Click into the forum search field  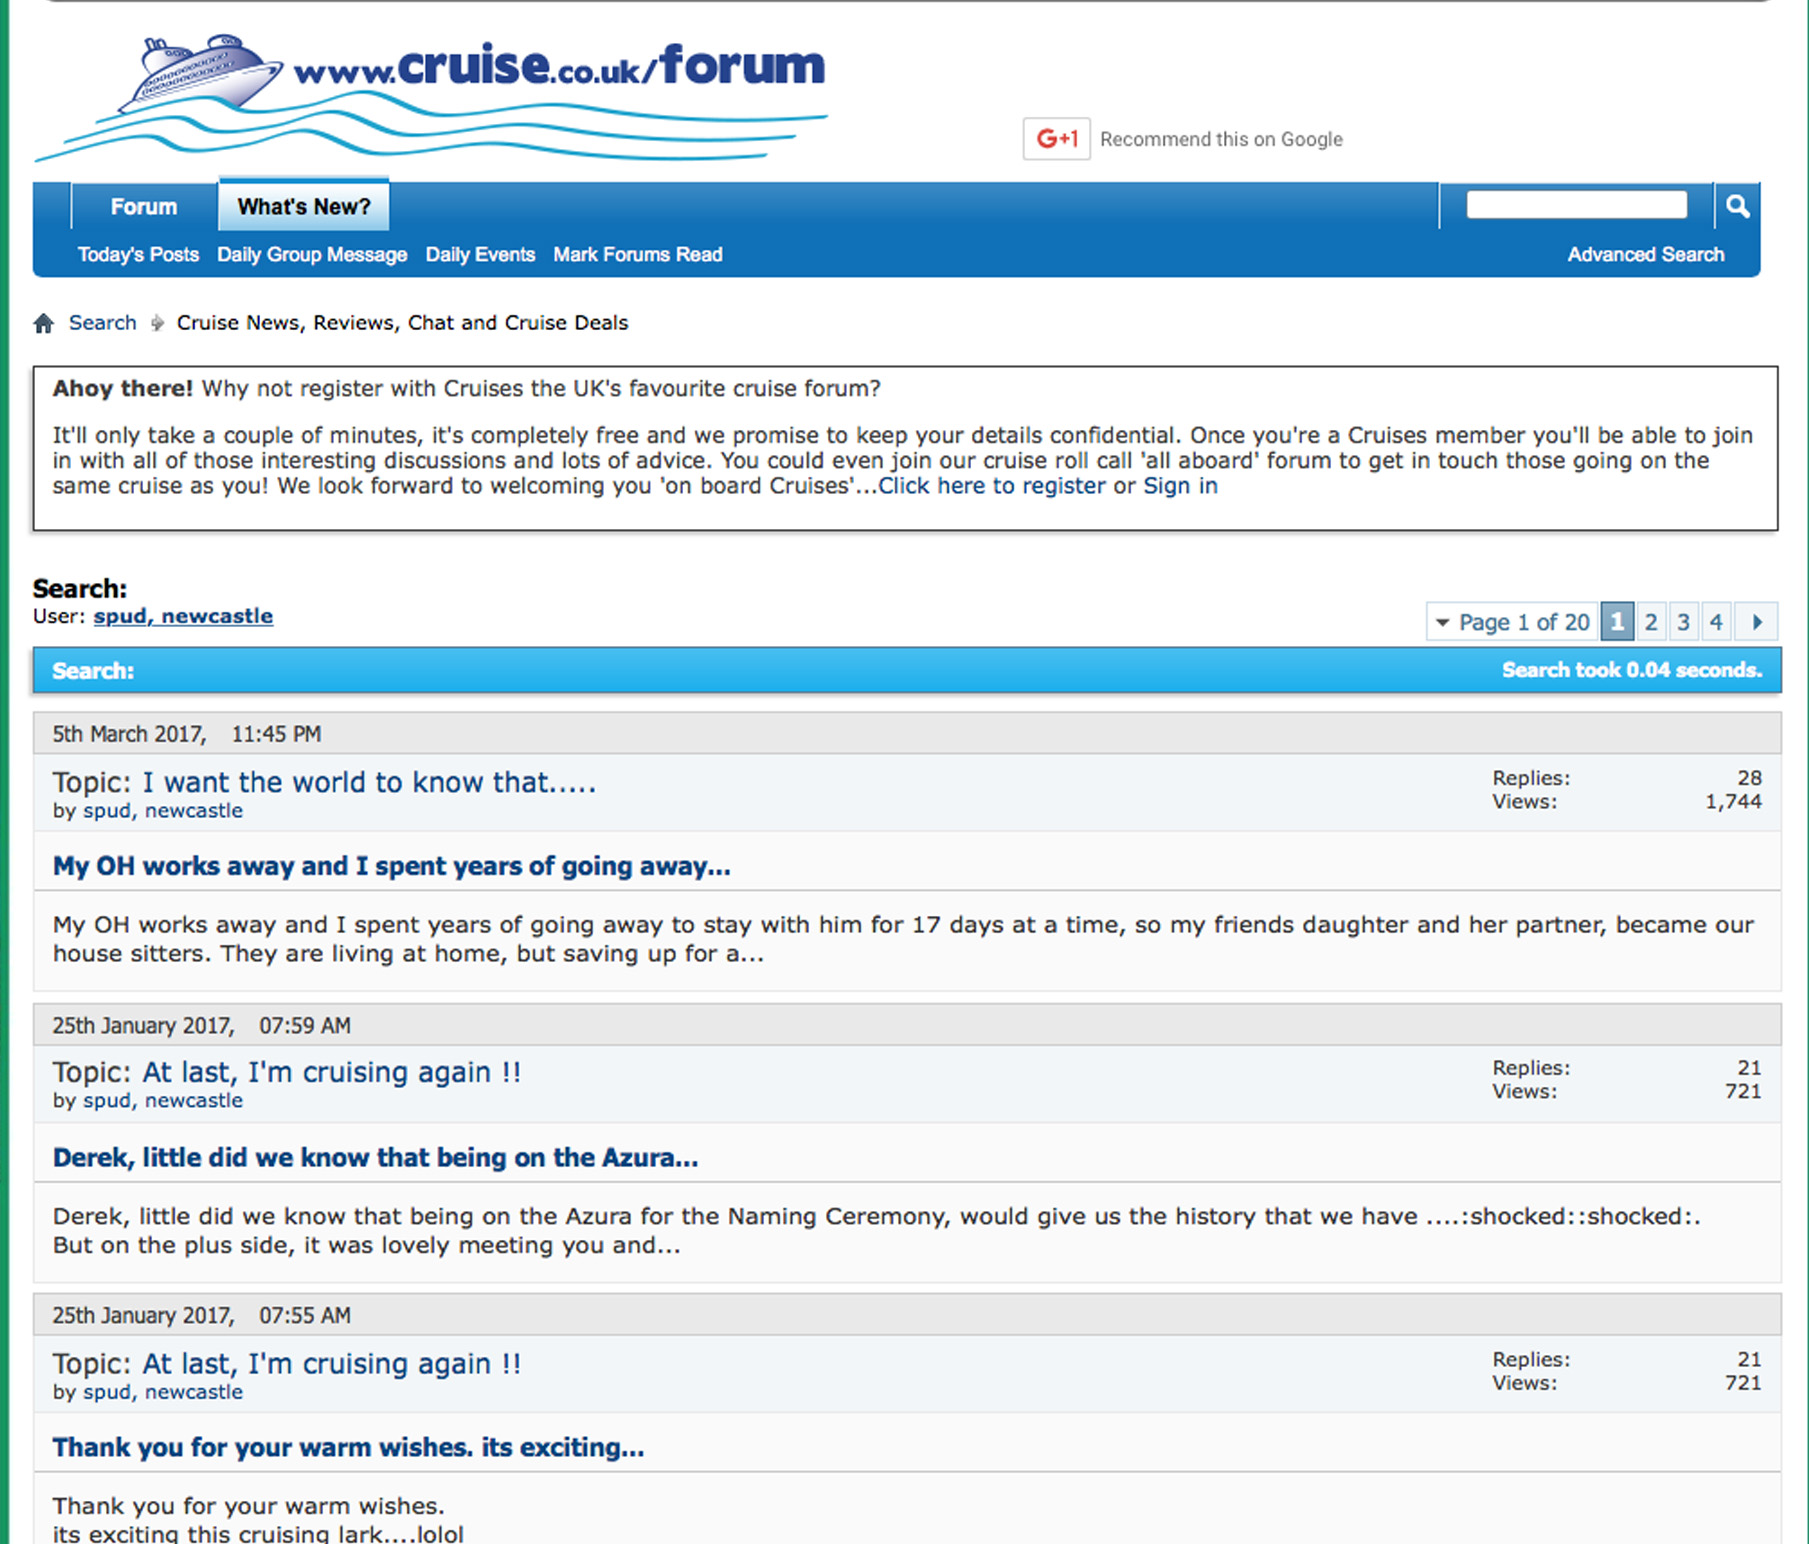pos(1575,205)
